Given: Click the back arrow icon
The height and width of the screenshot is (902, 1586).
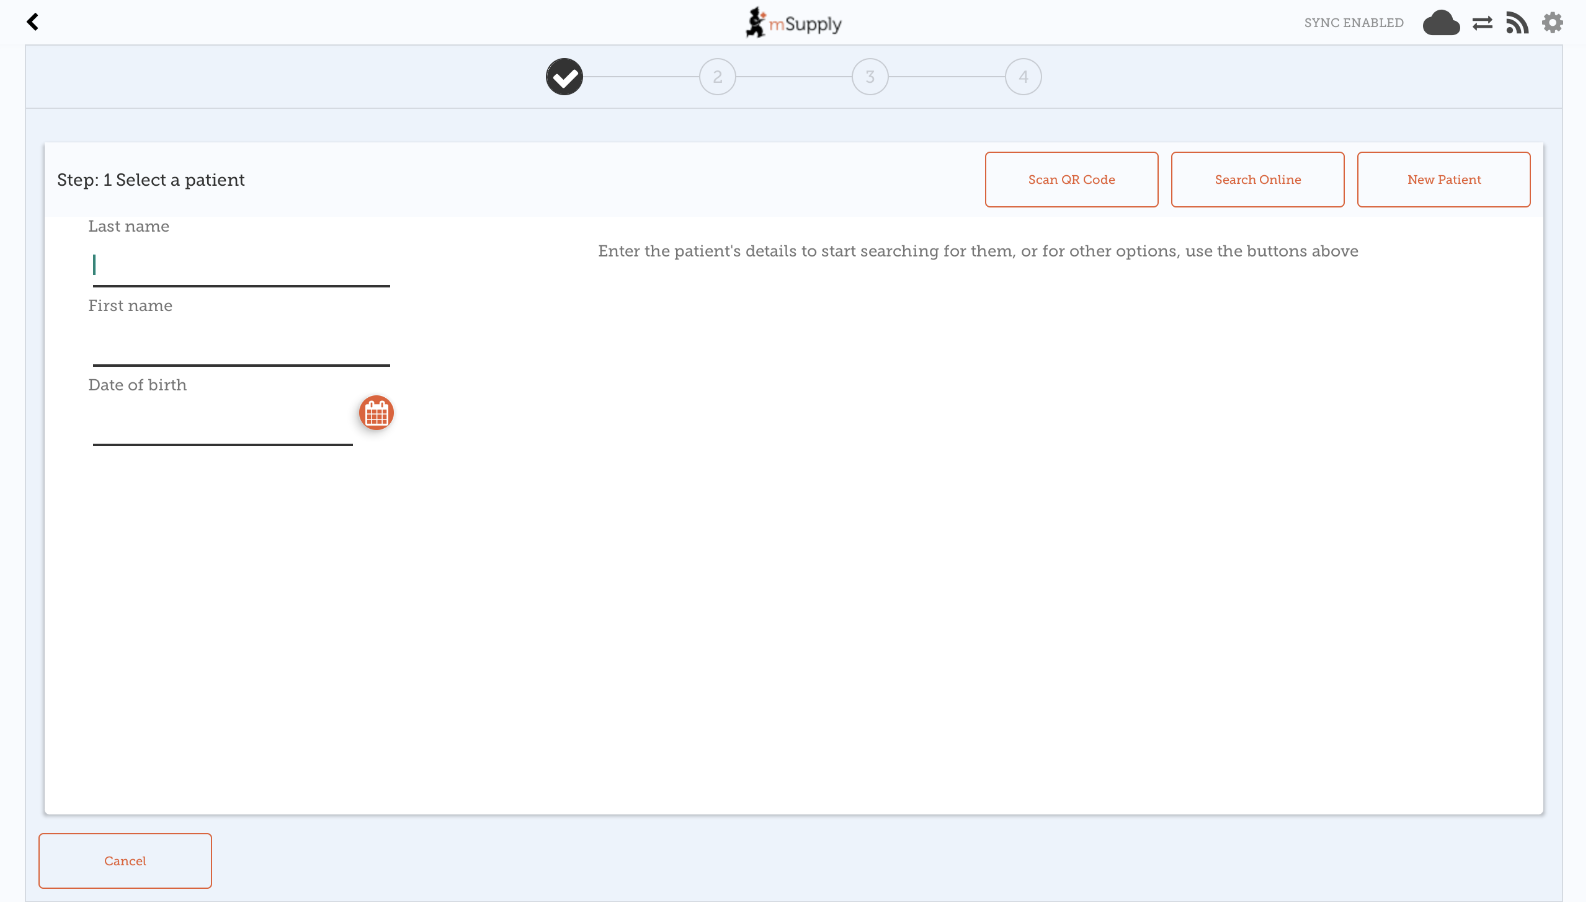Looking at the screenshot, I should [33, 22].
